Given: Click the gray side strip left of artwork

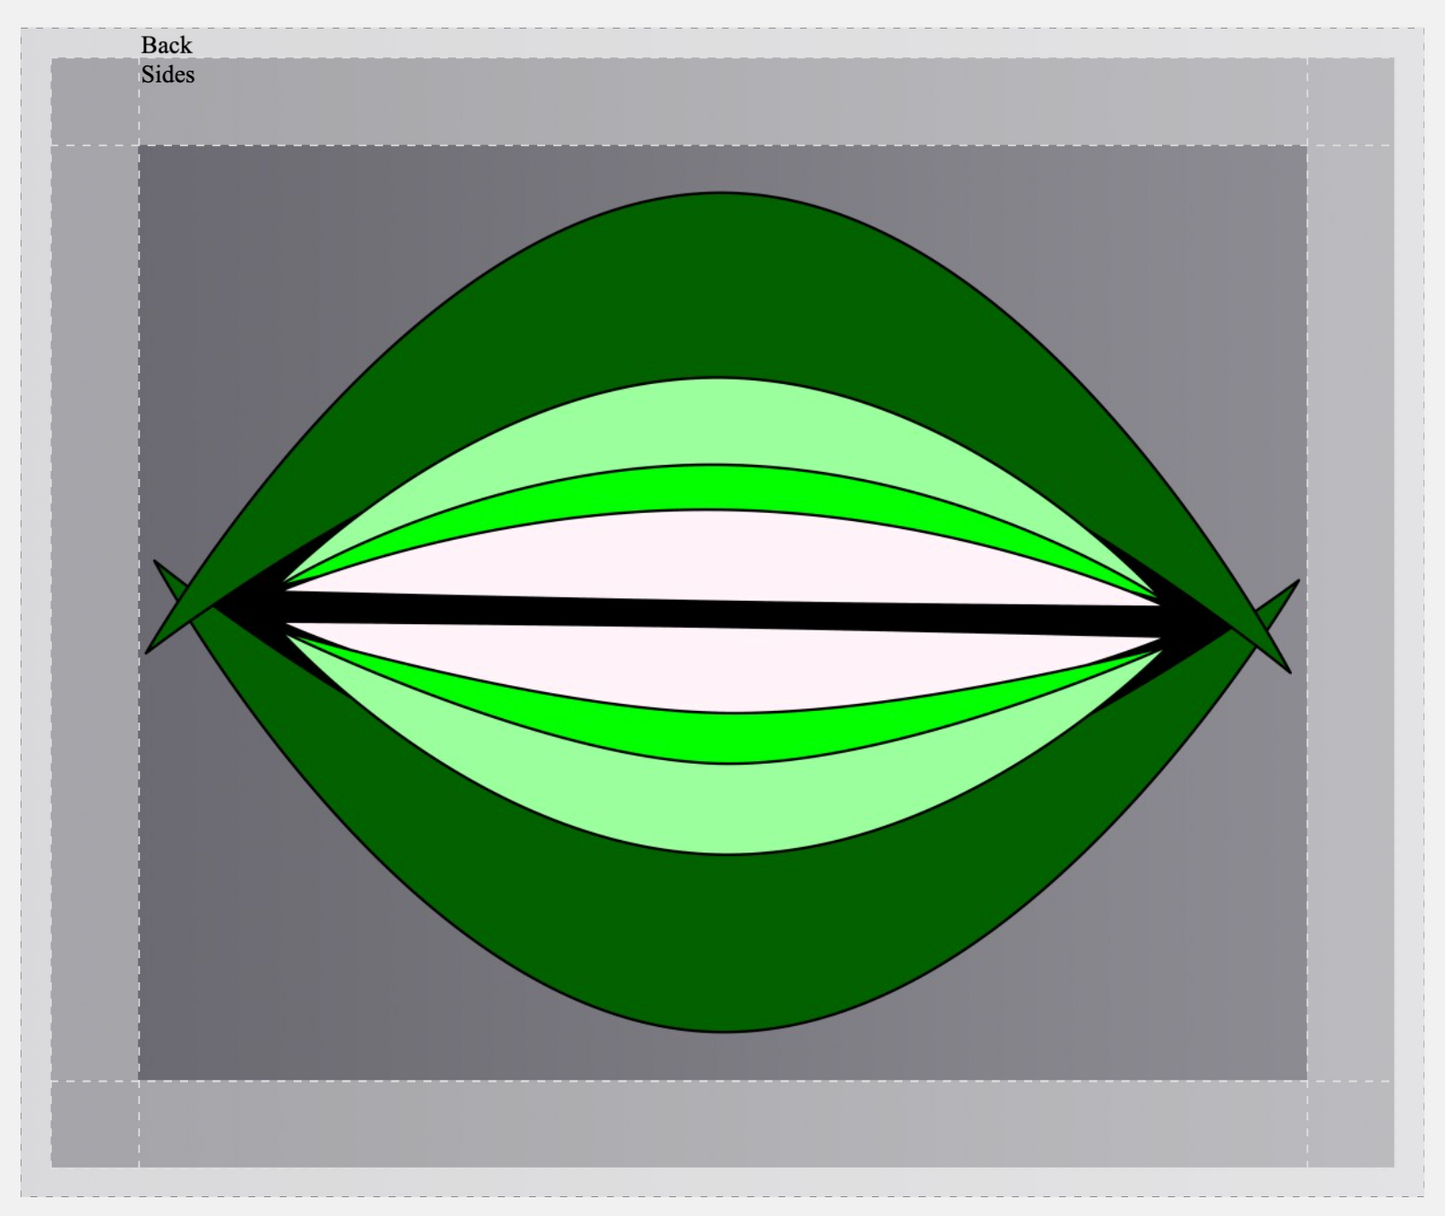Looking at the screenshot, I should (95, 612).
